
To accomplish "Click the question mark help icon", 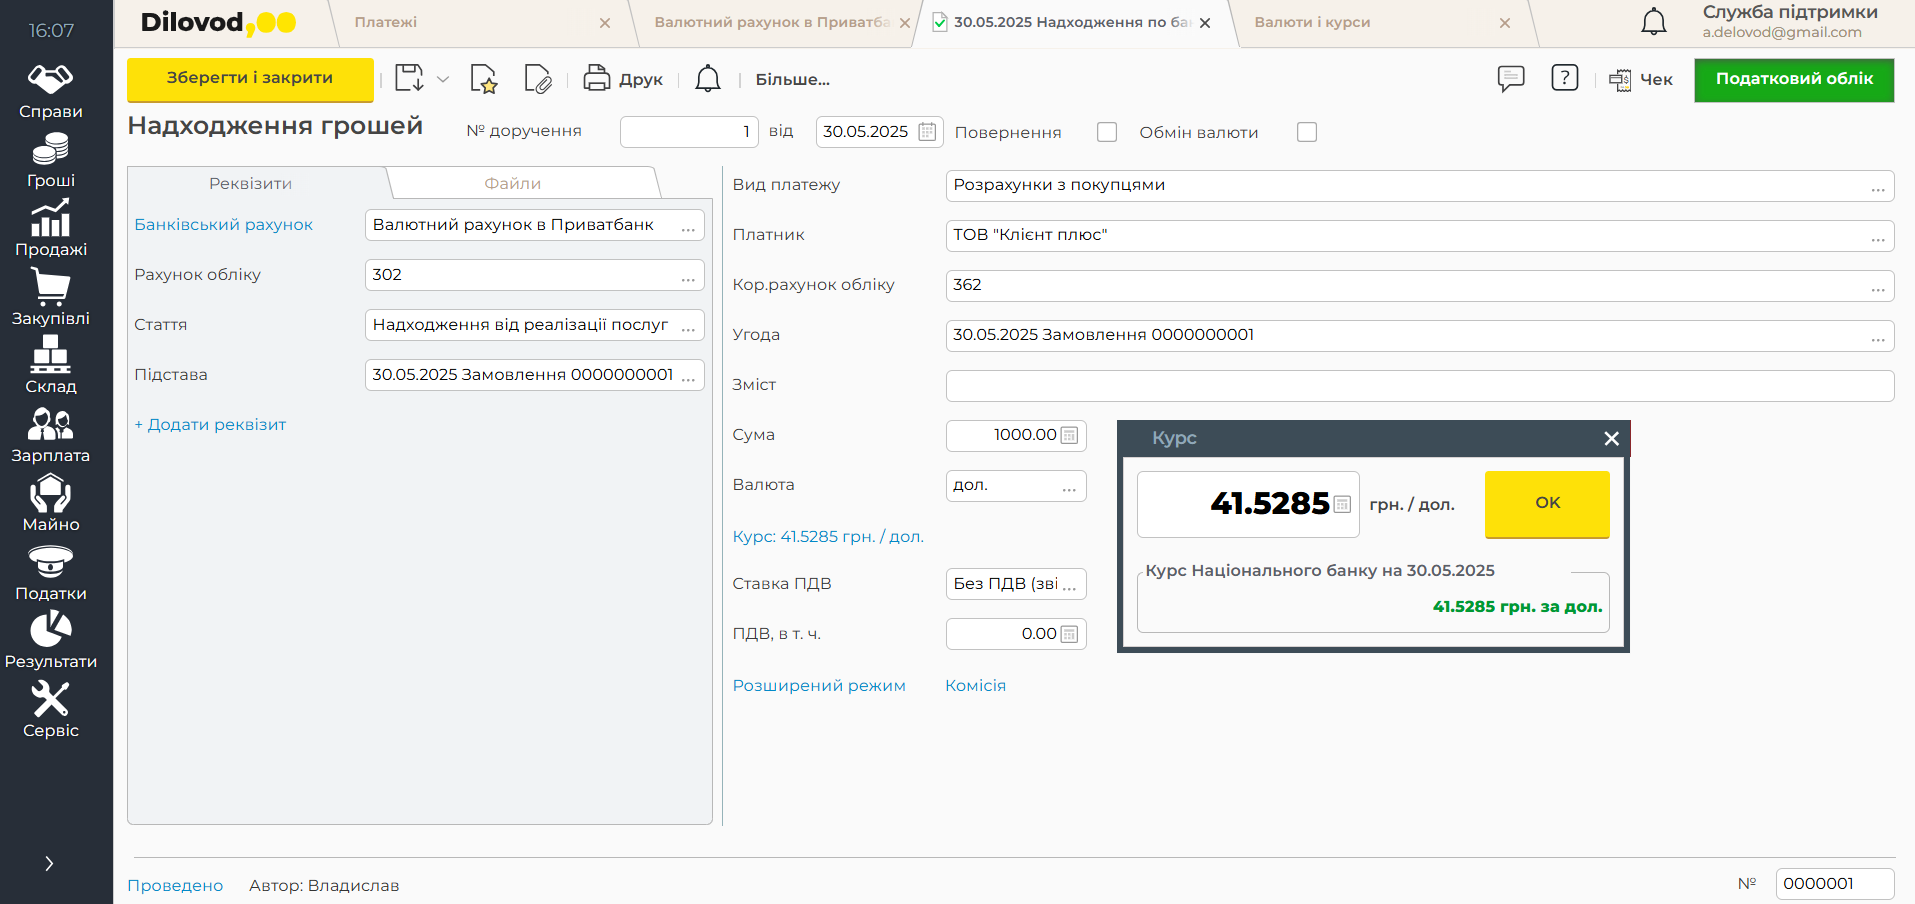I will click(1564, 78).
